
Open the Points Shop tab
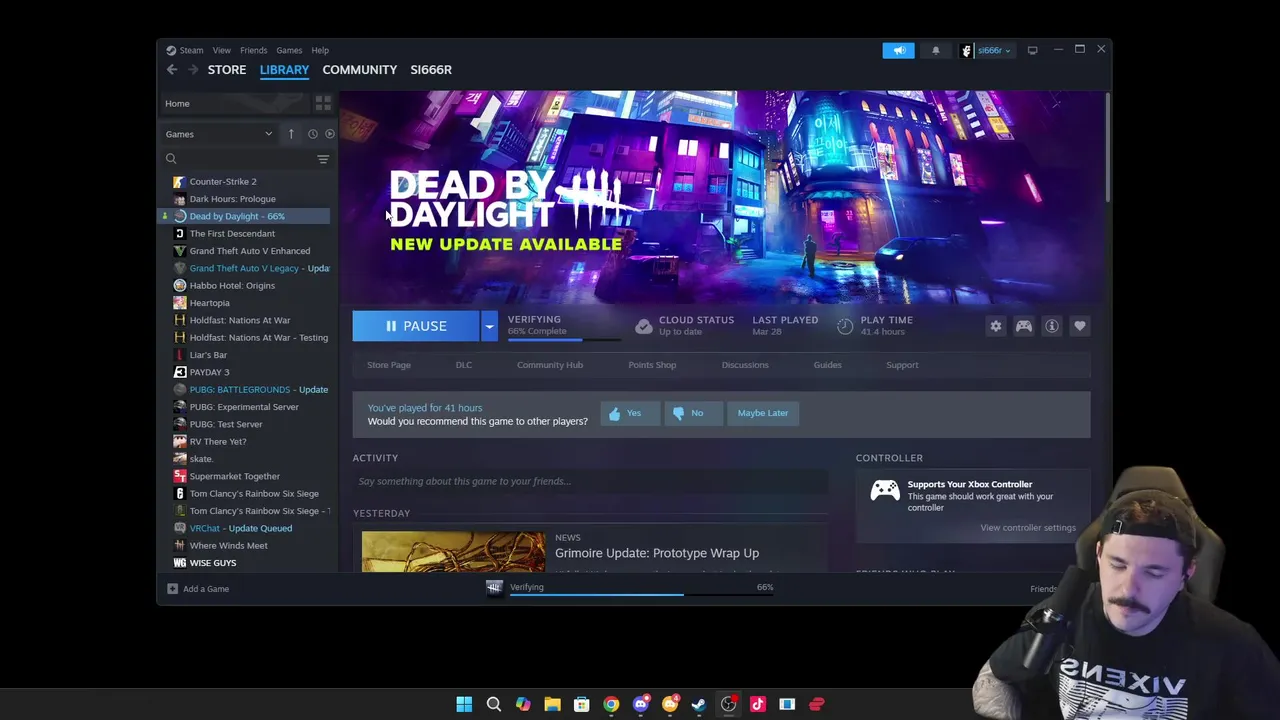point(652,365)
